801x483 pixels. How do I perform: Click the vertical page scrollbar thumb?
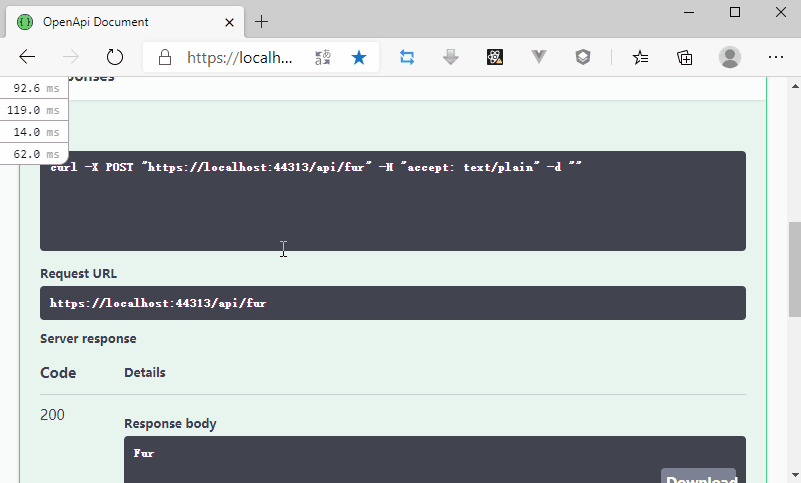794,268
